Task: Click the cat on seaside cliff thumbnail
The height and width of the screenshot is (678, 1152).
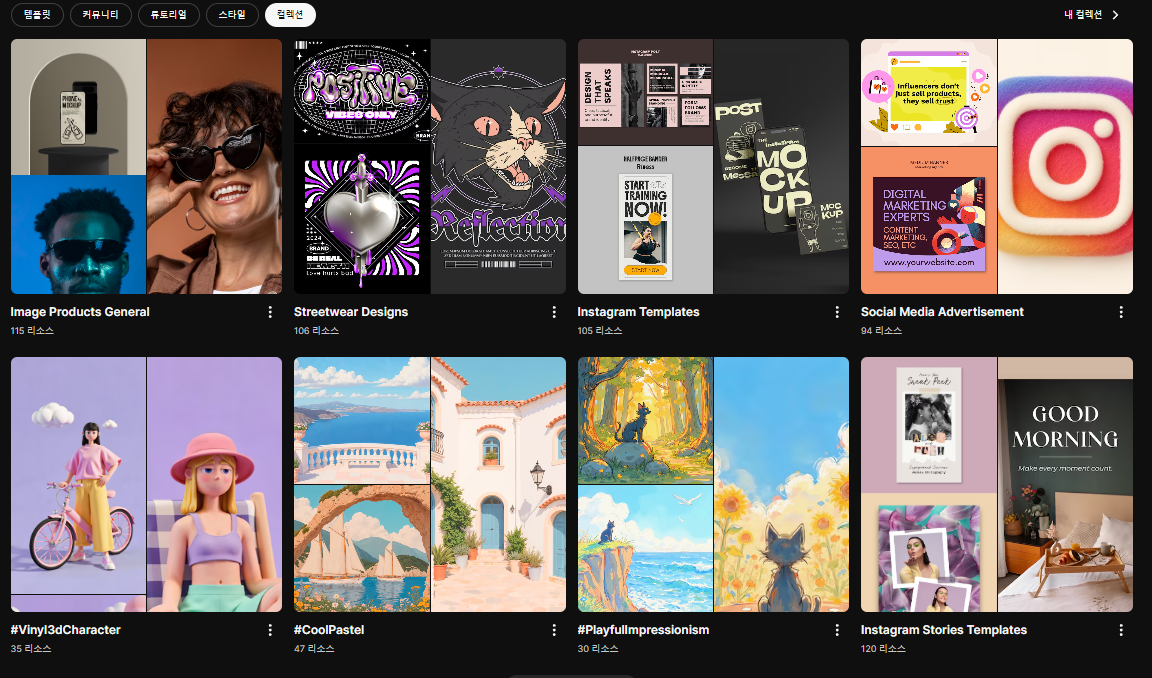Action: pyautogui.click(x=645, y=549)
